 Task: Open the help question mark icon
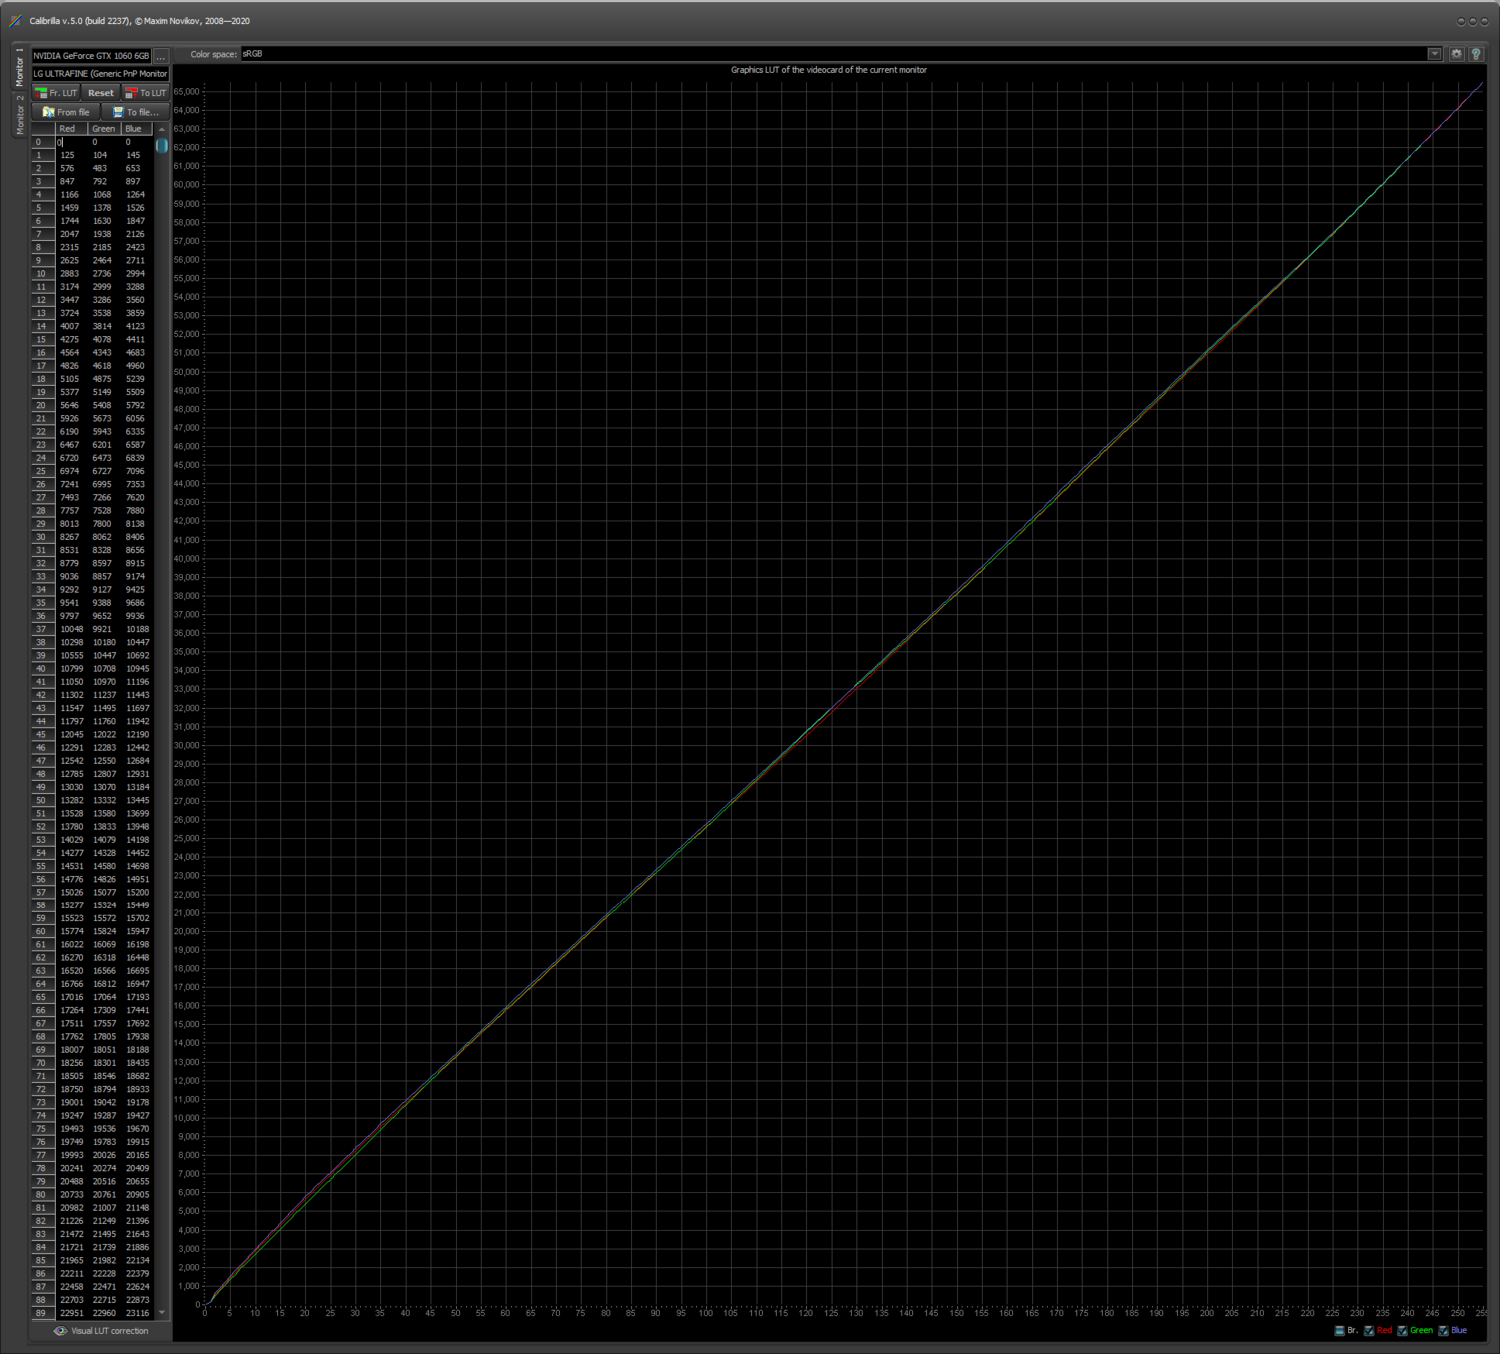1476,54
